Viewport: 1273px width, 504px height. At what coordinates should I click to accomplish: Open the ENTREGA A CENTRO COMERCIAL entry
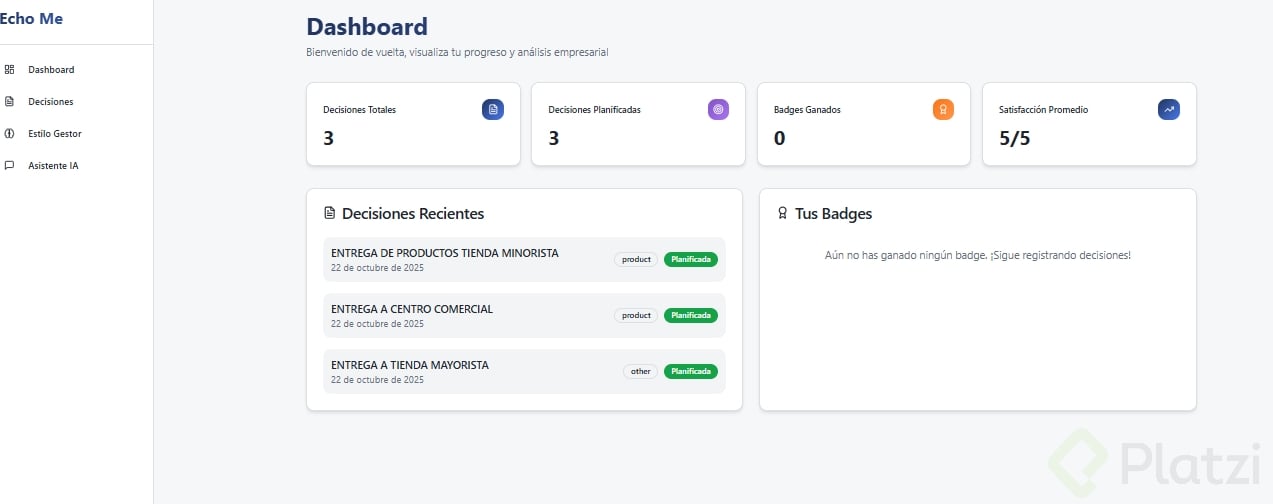point(412,309)
